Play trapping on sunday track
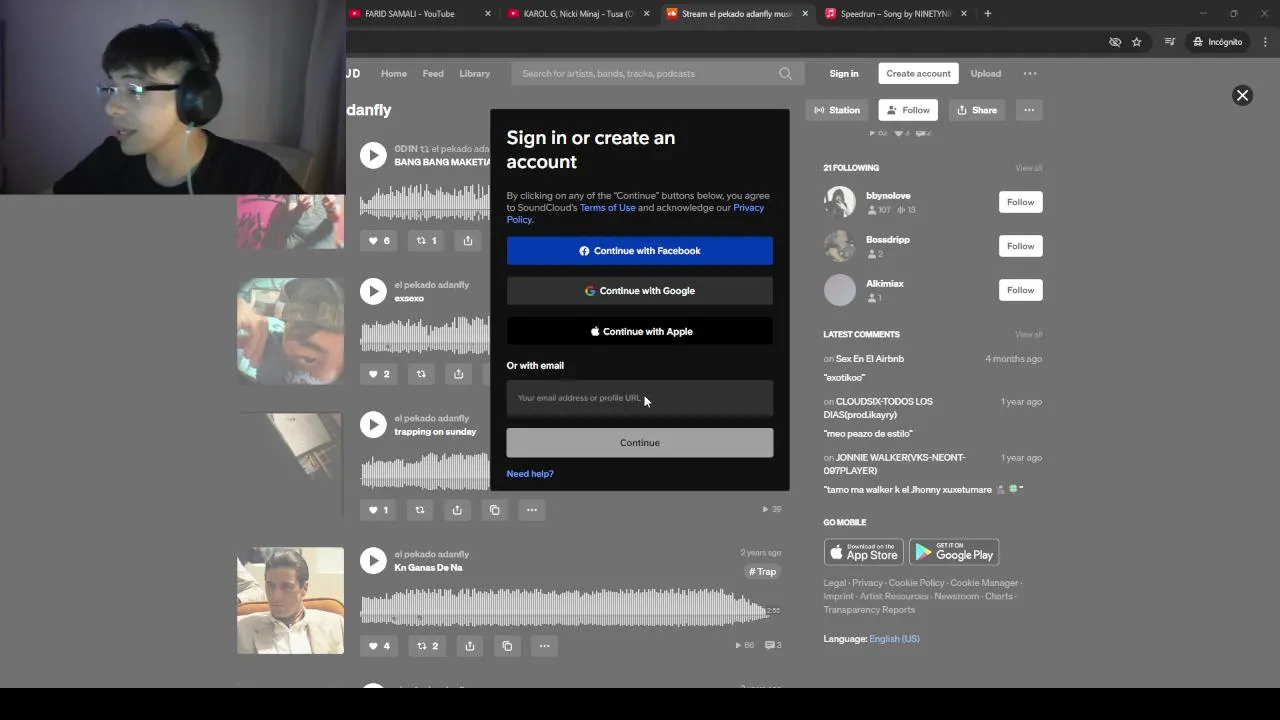The height and width of the screenshot is (720, 1280). click(373, 424)
